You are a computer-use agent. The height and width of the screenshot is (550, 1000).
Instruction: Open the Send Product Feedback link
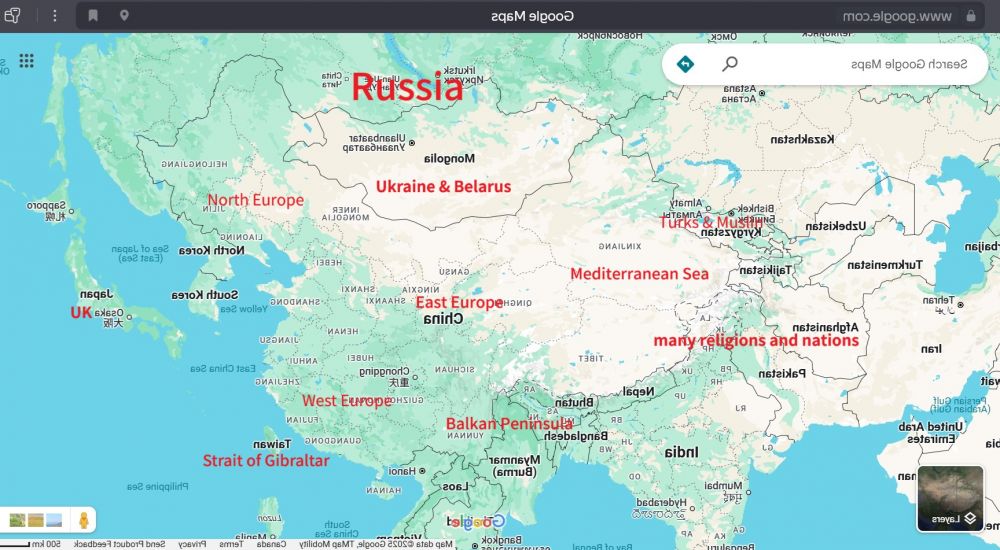tap(119, 544)
